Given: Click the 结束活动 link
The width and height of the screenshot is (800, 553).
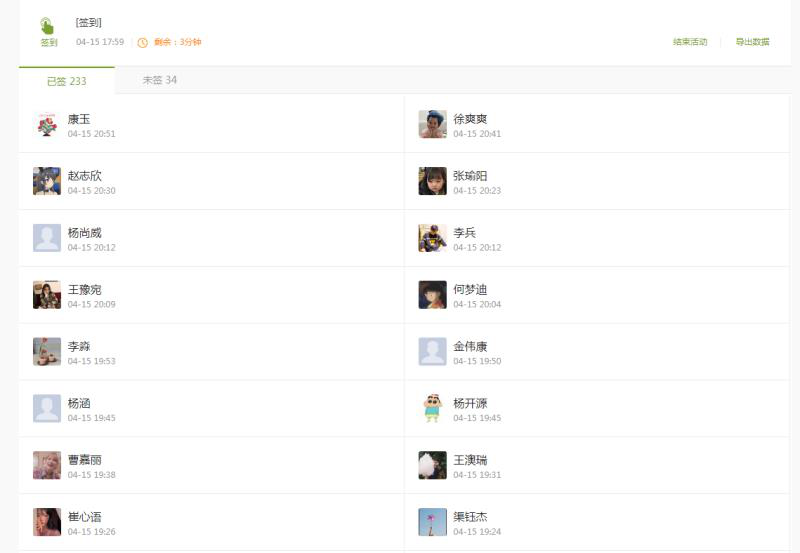Looking at the screenshot, I should (x=690, y=42).
